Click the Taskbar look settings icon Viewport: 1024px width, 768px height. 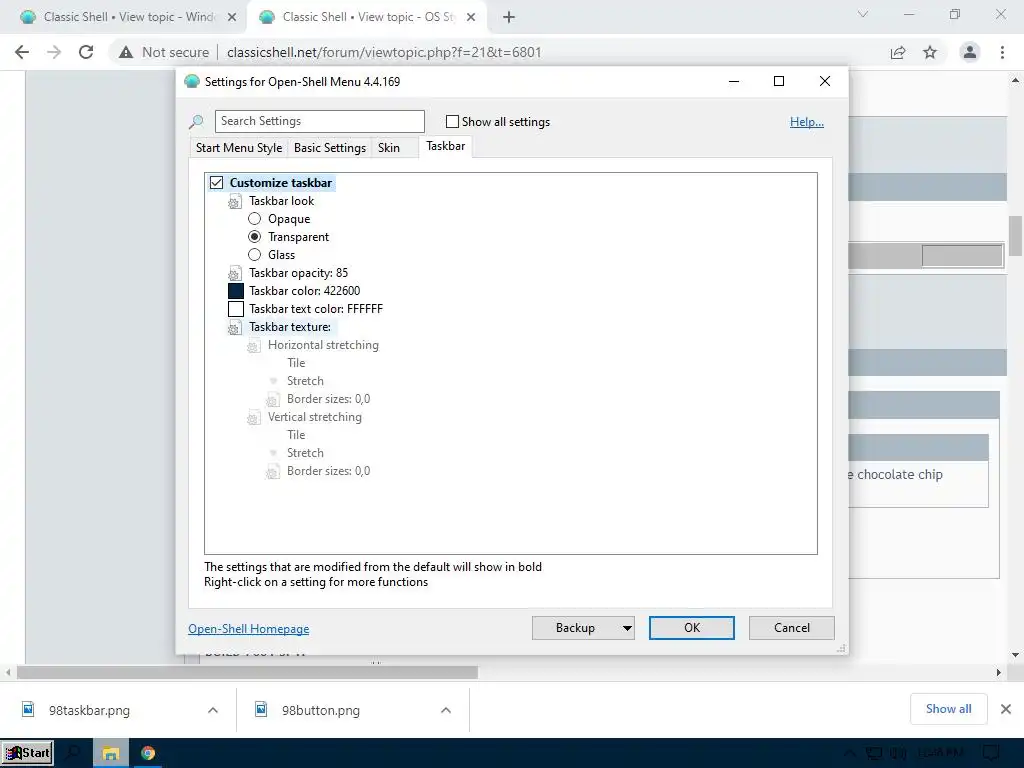point(234,202)
